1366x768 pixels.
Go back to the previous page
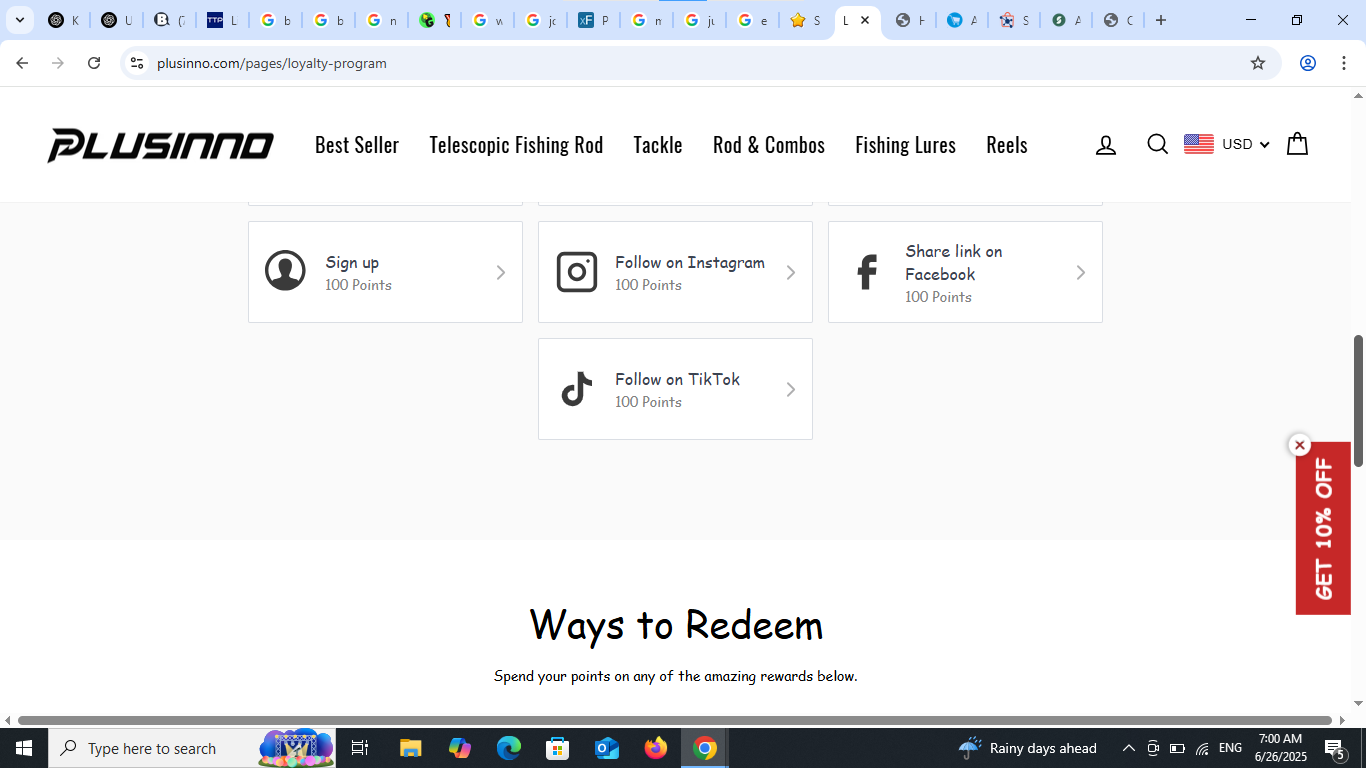click(22, 63)
